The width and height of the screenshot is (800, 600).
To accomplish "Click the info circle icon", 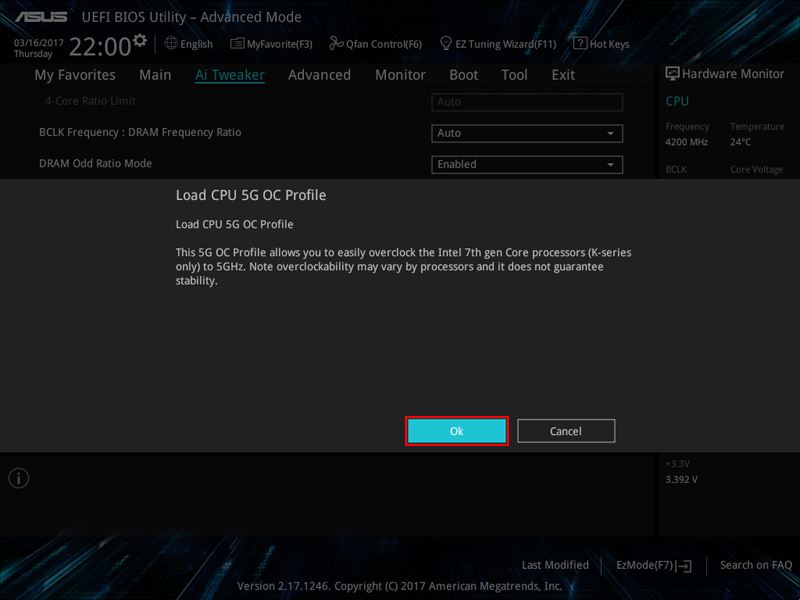I will 19,478.
